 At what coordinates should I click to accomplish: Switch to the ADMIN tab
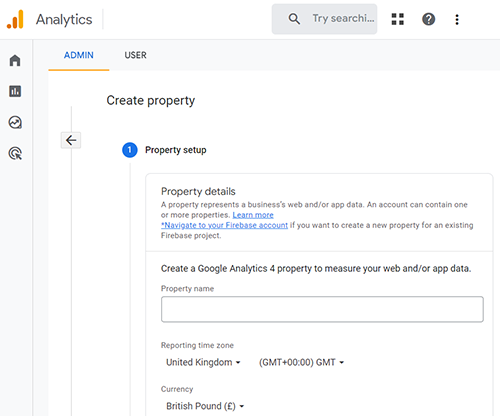click(x=79, y=55)
